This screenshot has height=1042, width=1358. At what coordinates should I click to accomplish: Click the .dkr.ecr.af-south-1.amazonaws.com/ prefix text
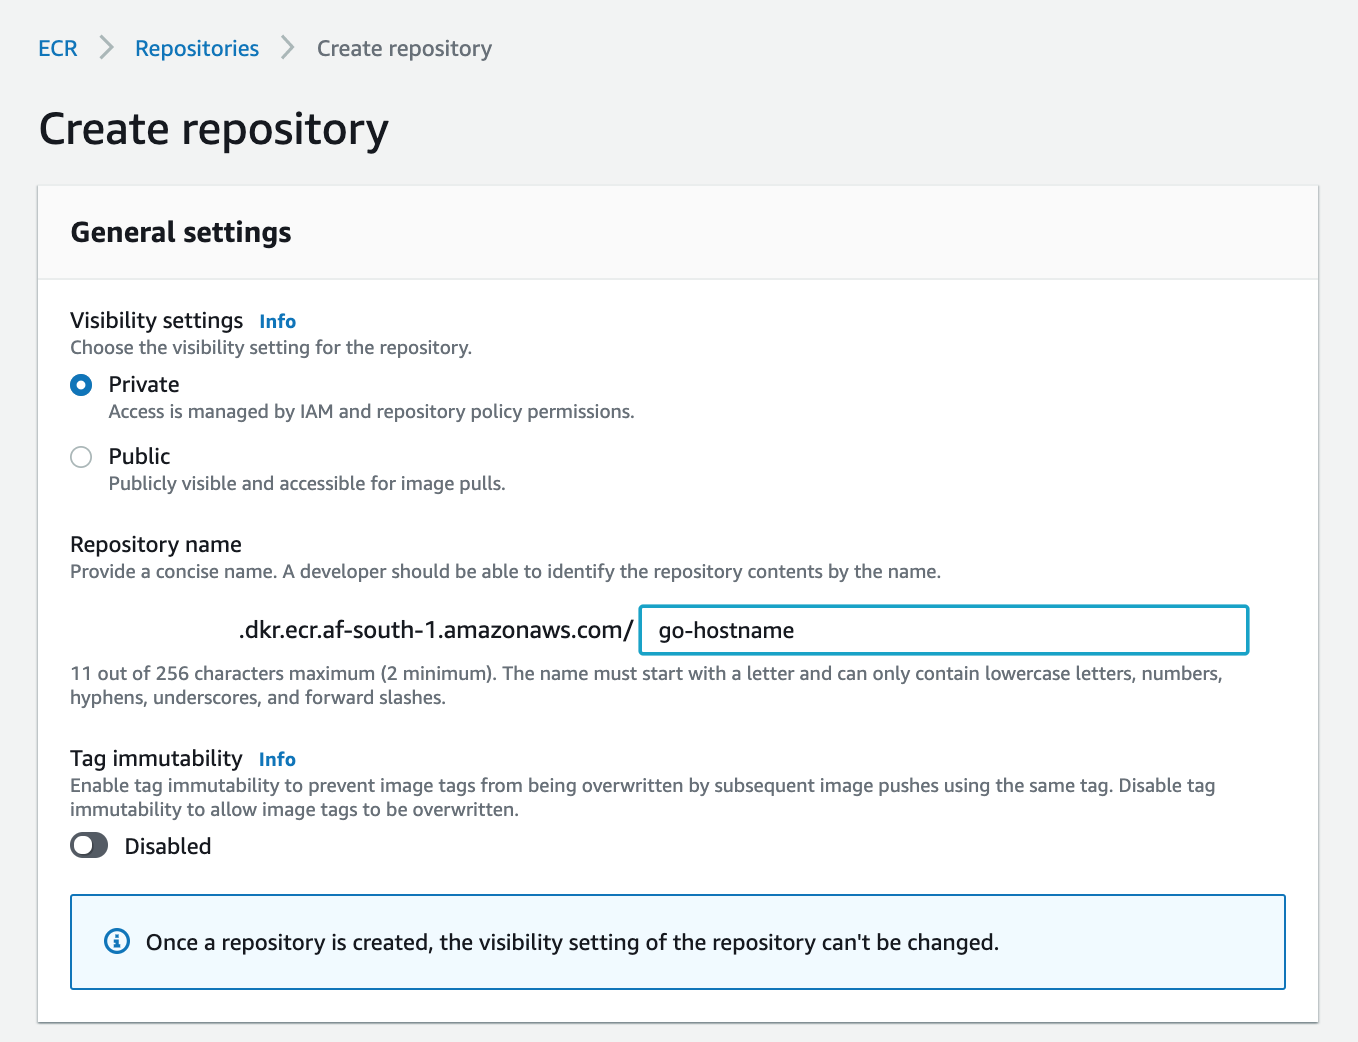(436, 630)
